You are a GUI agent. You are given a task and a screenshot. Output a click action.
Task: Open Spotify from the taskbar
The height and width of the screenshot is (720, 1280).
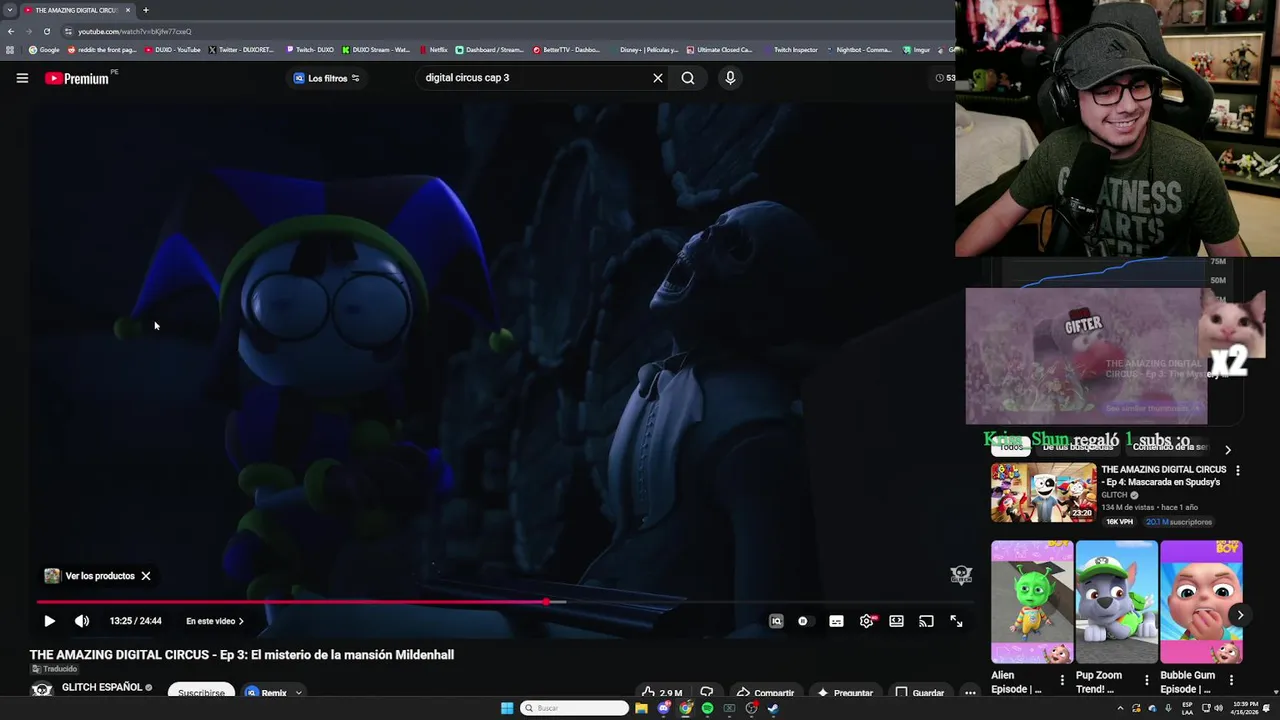[707, 708]
